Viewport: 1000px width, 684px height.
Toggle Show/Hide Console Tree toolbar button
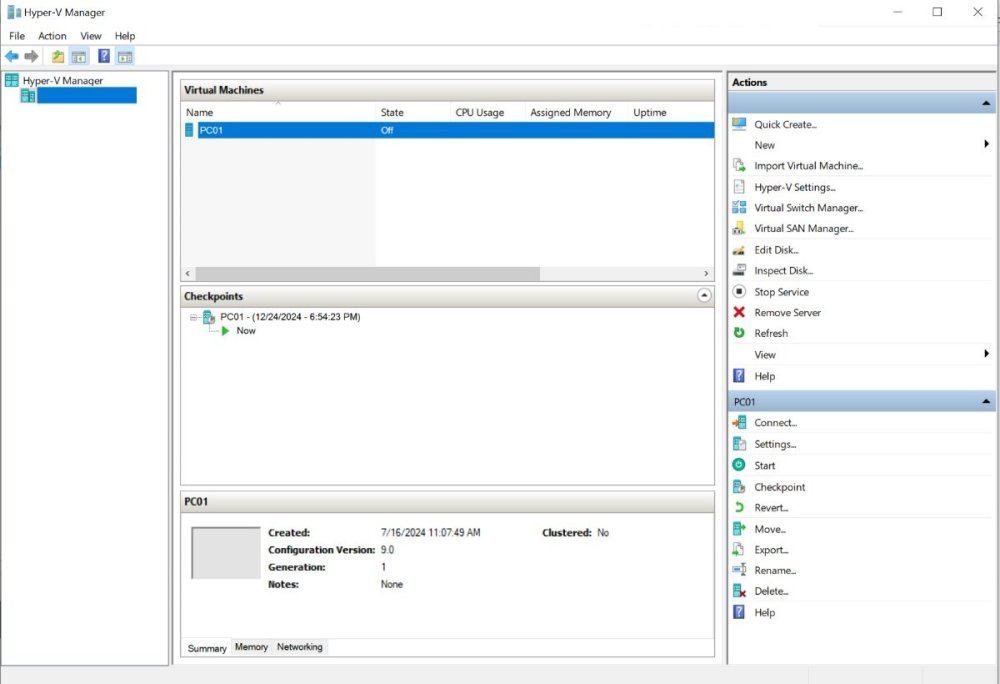(x=79, y=56)
